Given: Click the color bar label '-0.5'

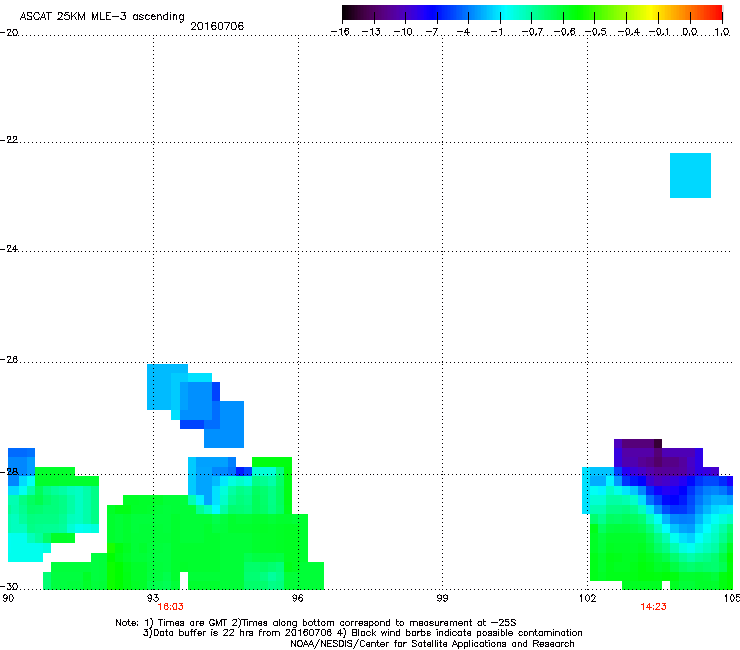Looking at the screenshot, I should tap(596, 32).
